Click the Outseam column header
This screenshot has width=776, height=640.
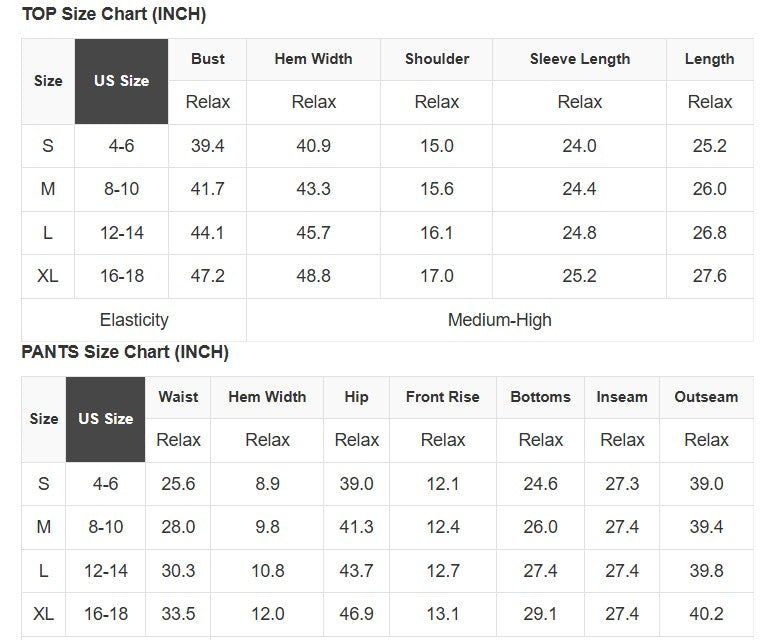(706, 397)
